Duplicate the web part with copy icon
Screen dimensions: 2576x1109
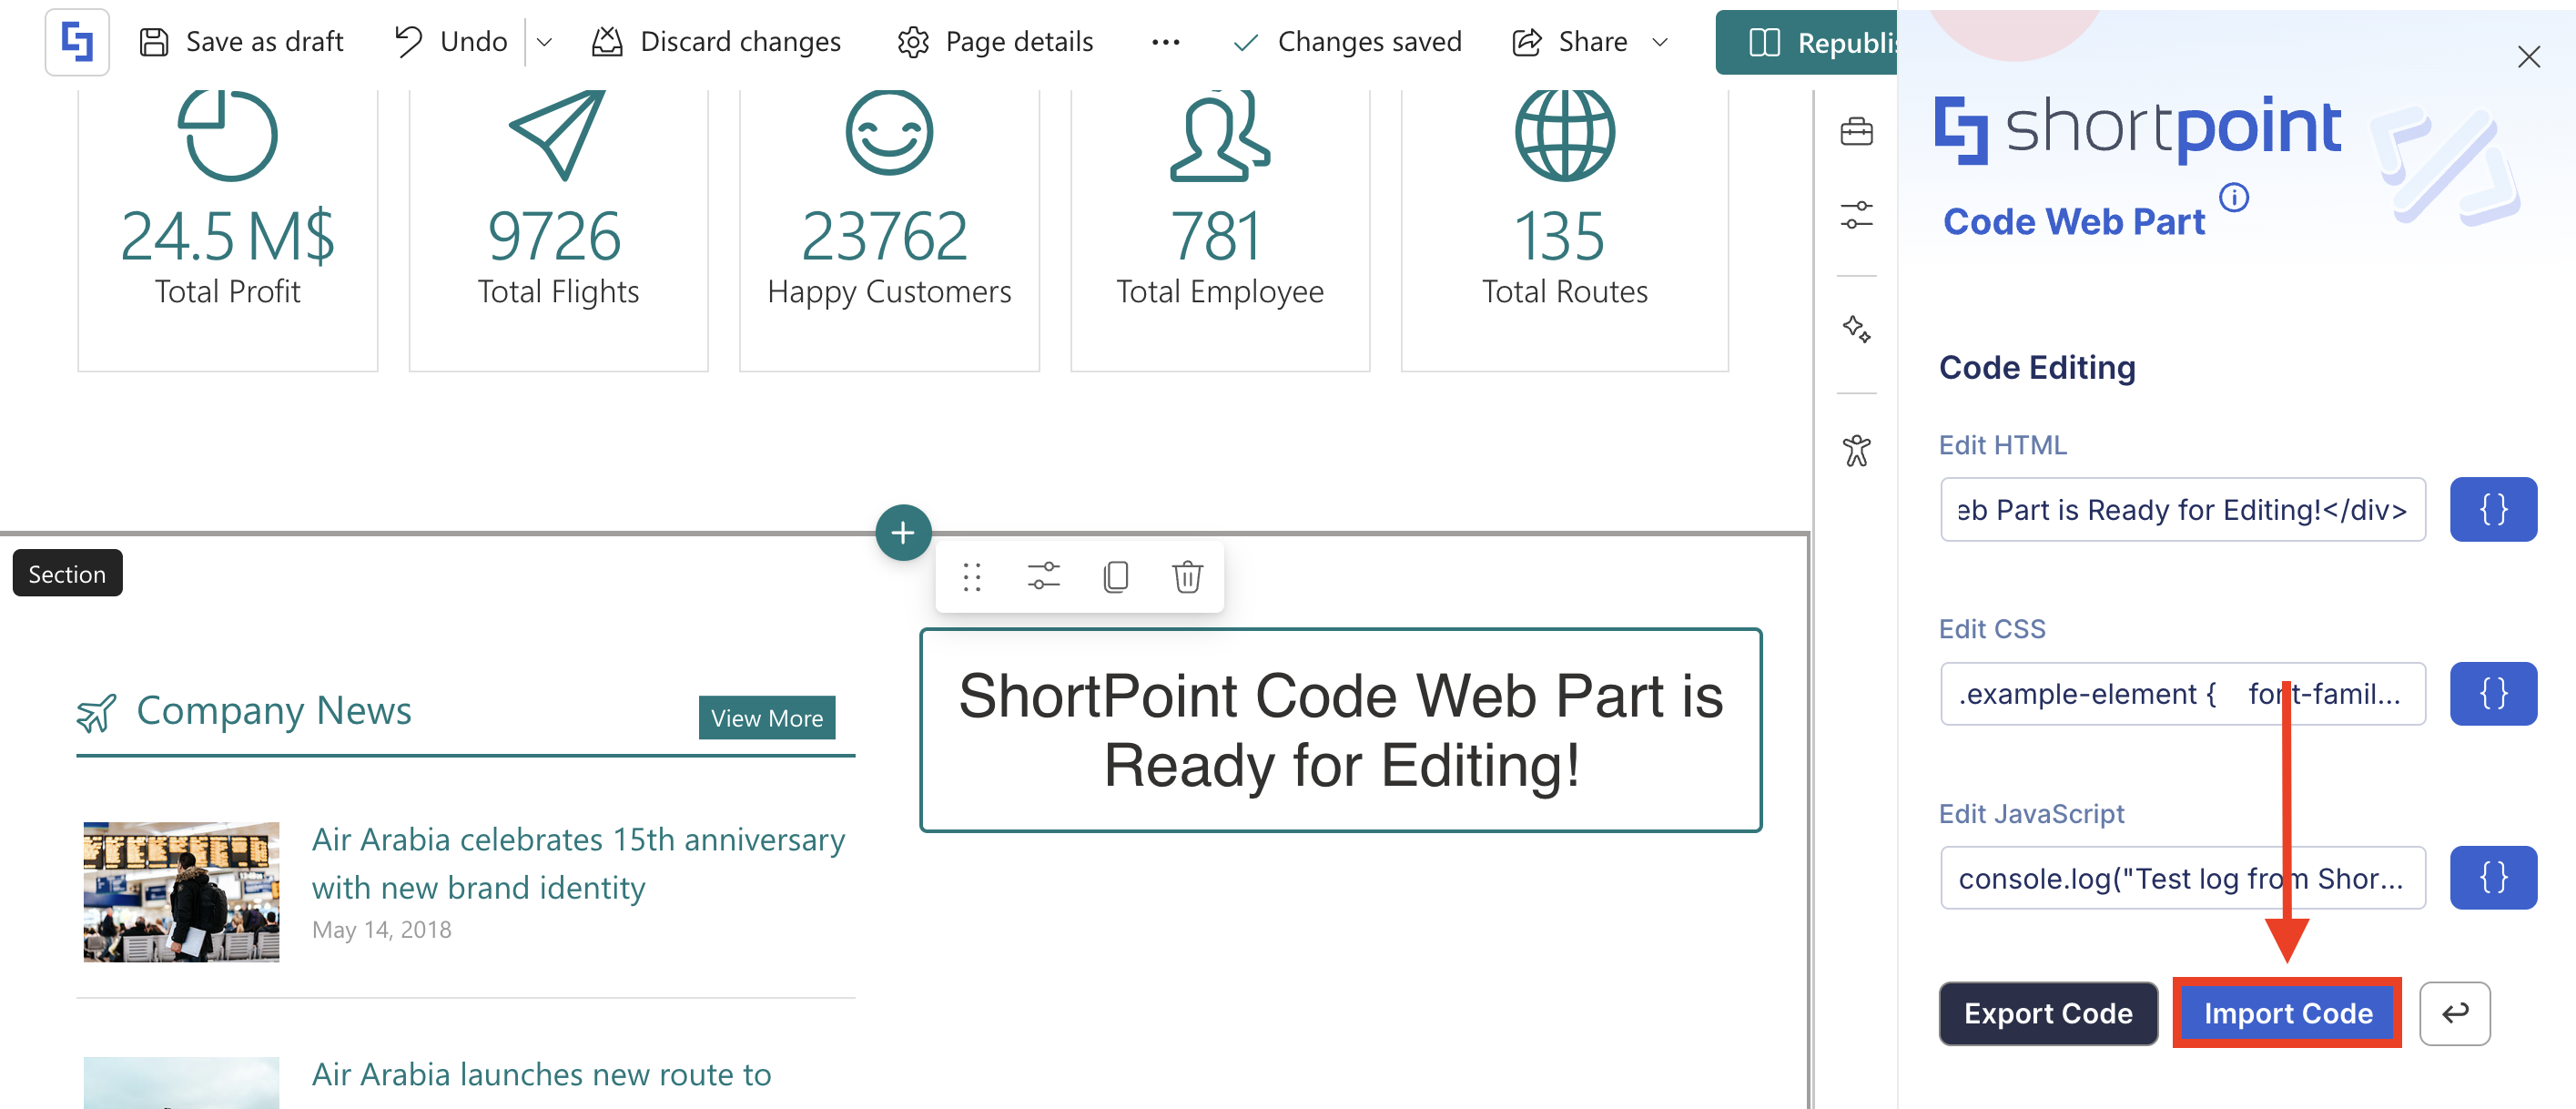1115,577
